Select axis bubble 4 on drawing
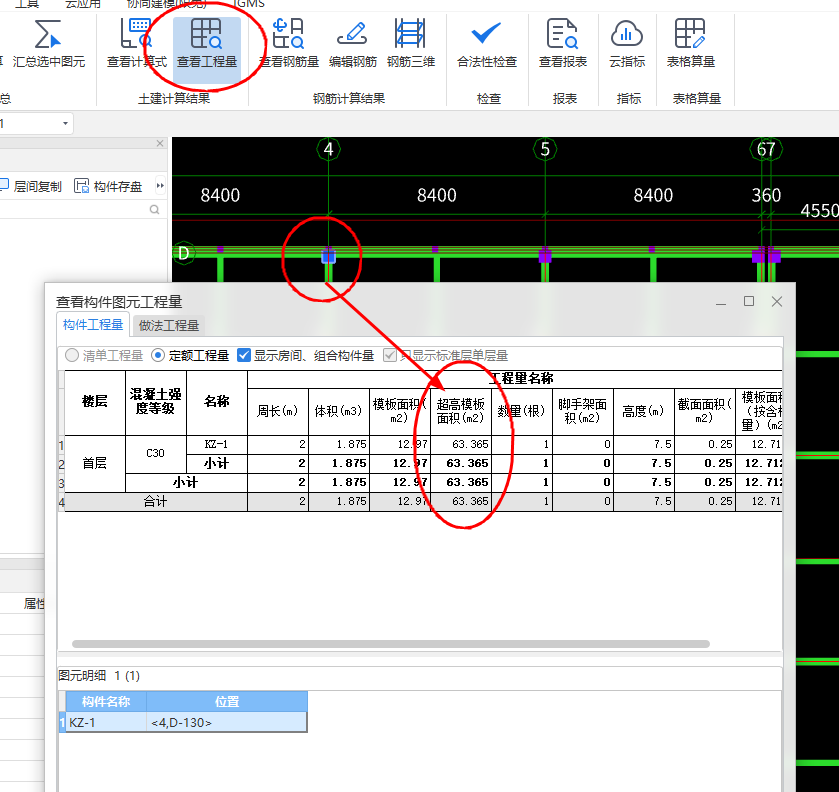The height and width of the screenshot is (792, 839). click(x=329, y=149)
